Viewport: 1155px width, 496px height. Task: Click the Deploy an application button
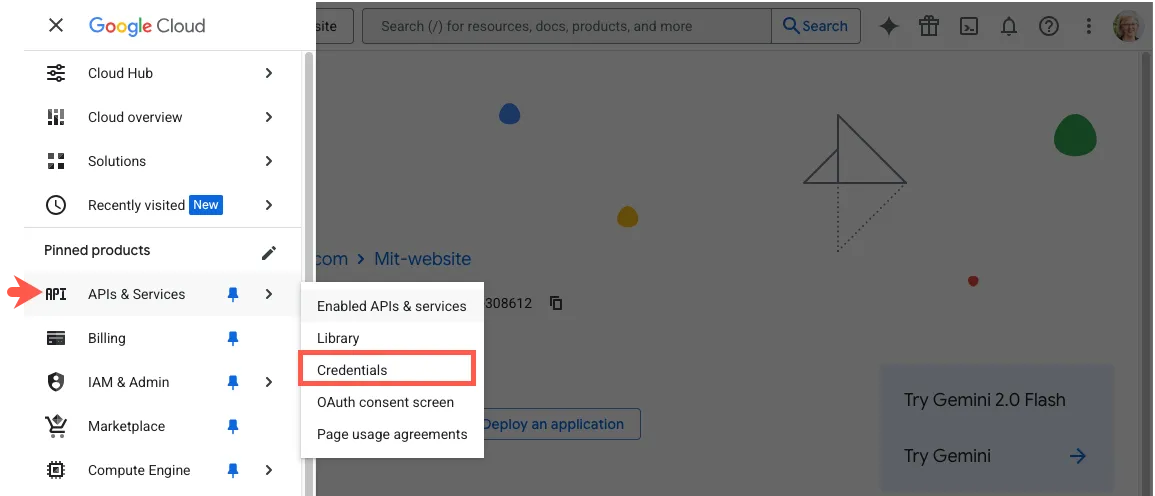[x=560, y=424]
